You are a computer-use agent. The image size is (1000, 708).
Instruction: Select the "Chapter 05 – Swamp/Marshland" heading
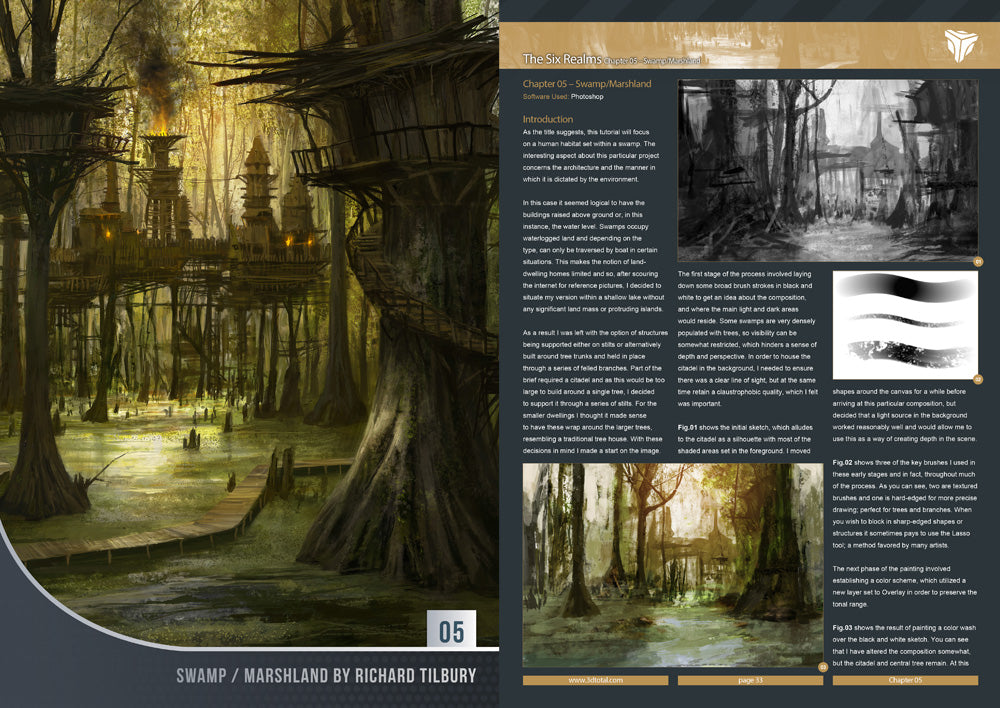586,84
